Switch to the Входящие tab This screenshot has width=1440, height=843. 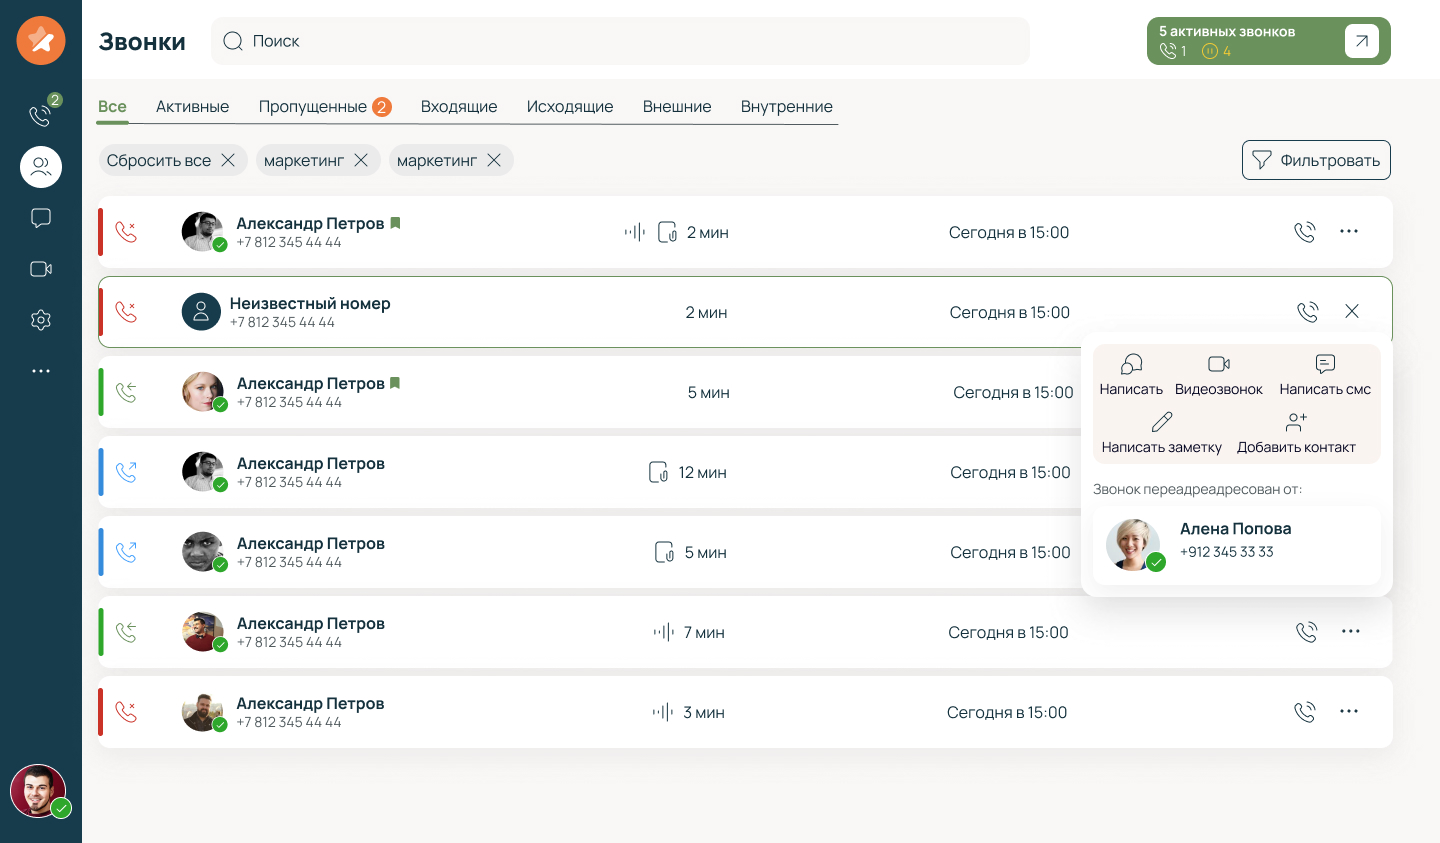(459, 107)
